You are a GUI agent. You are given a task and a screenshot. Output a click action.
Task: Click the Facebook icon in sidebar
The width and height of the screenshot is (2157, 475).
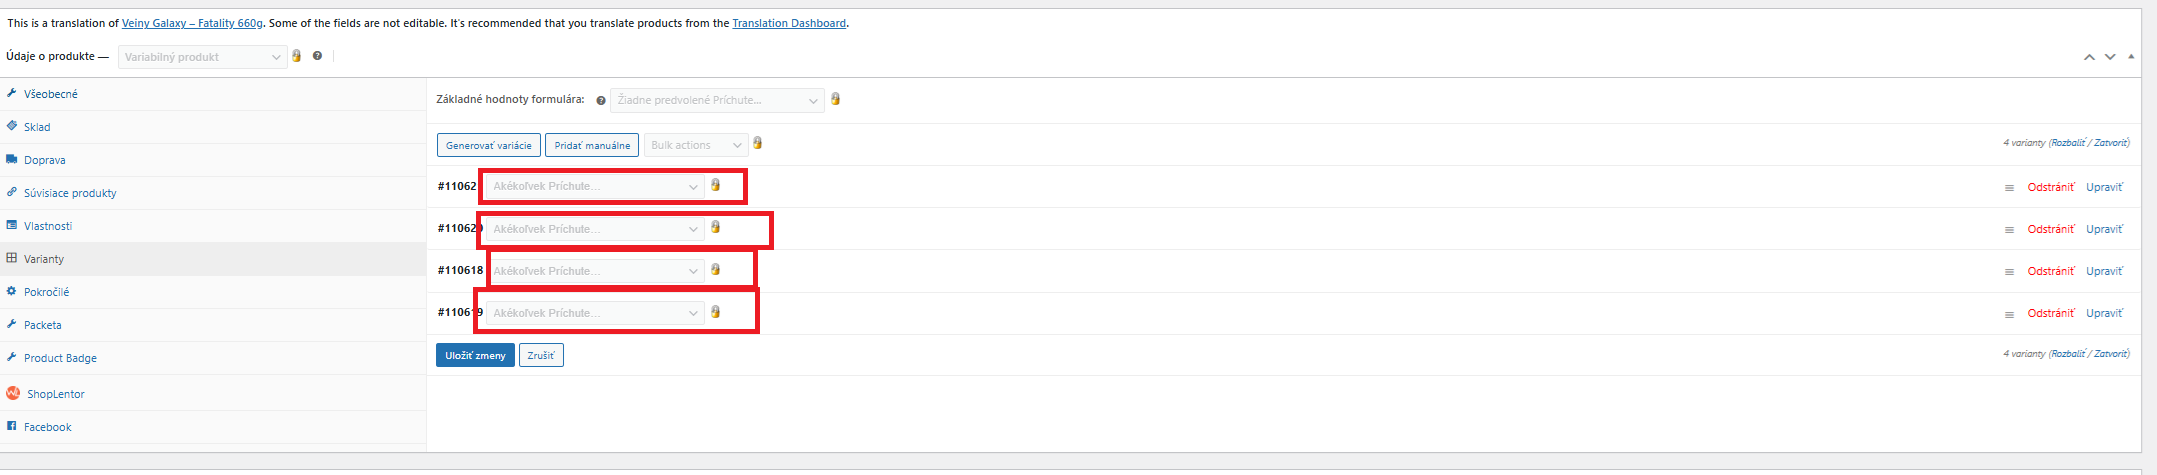tap(12, 426)
